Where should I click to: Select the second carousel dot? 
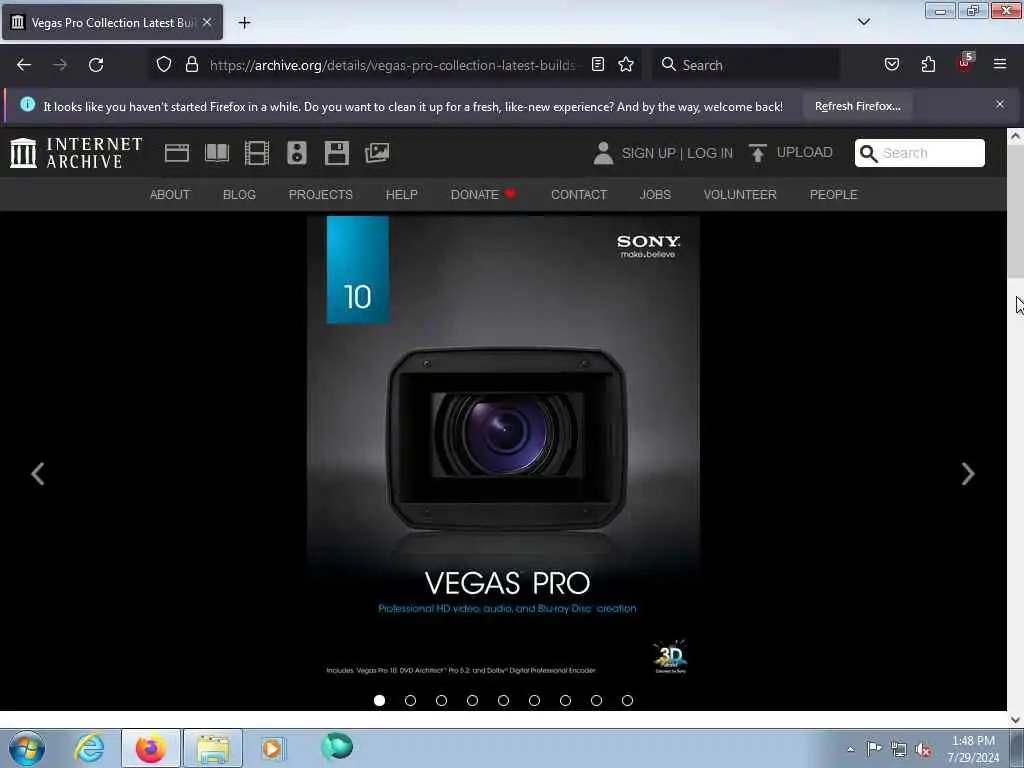click(x=410, y=700)
